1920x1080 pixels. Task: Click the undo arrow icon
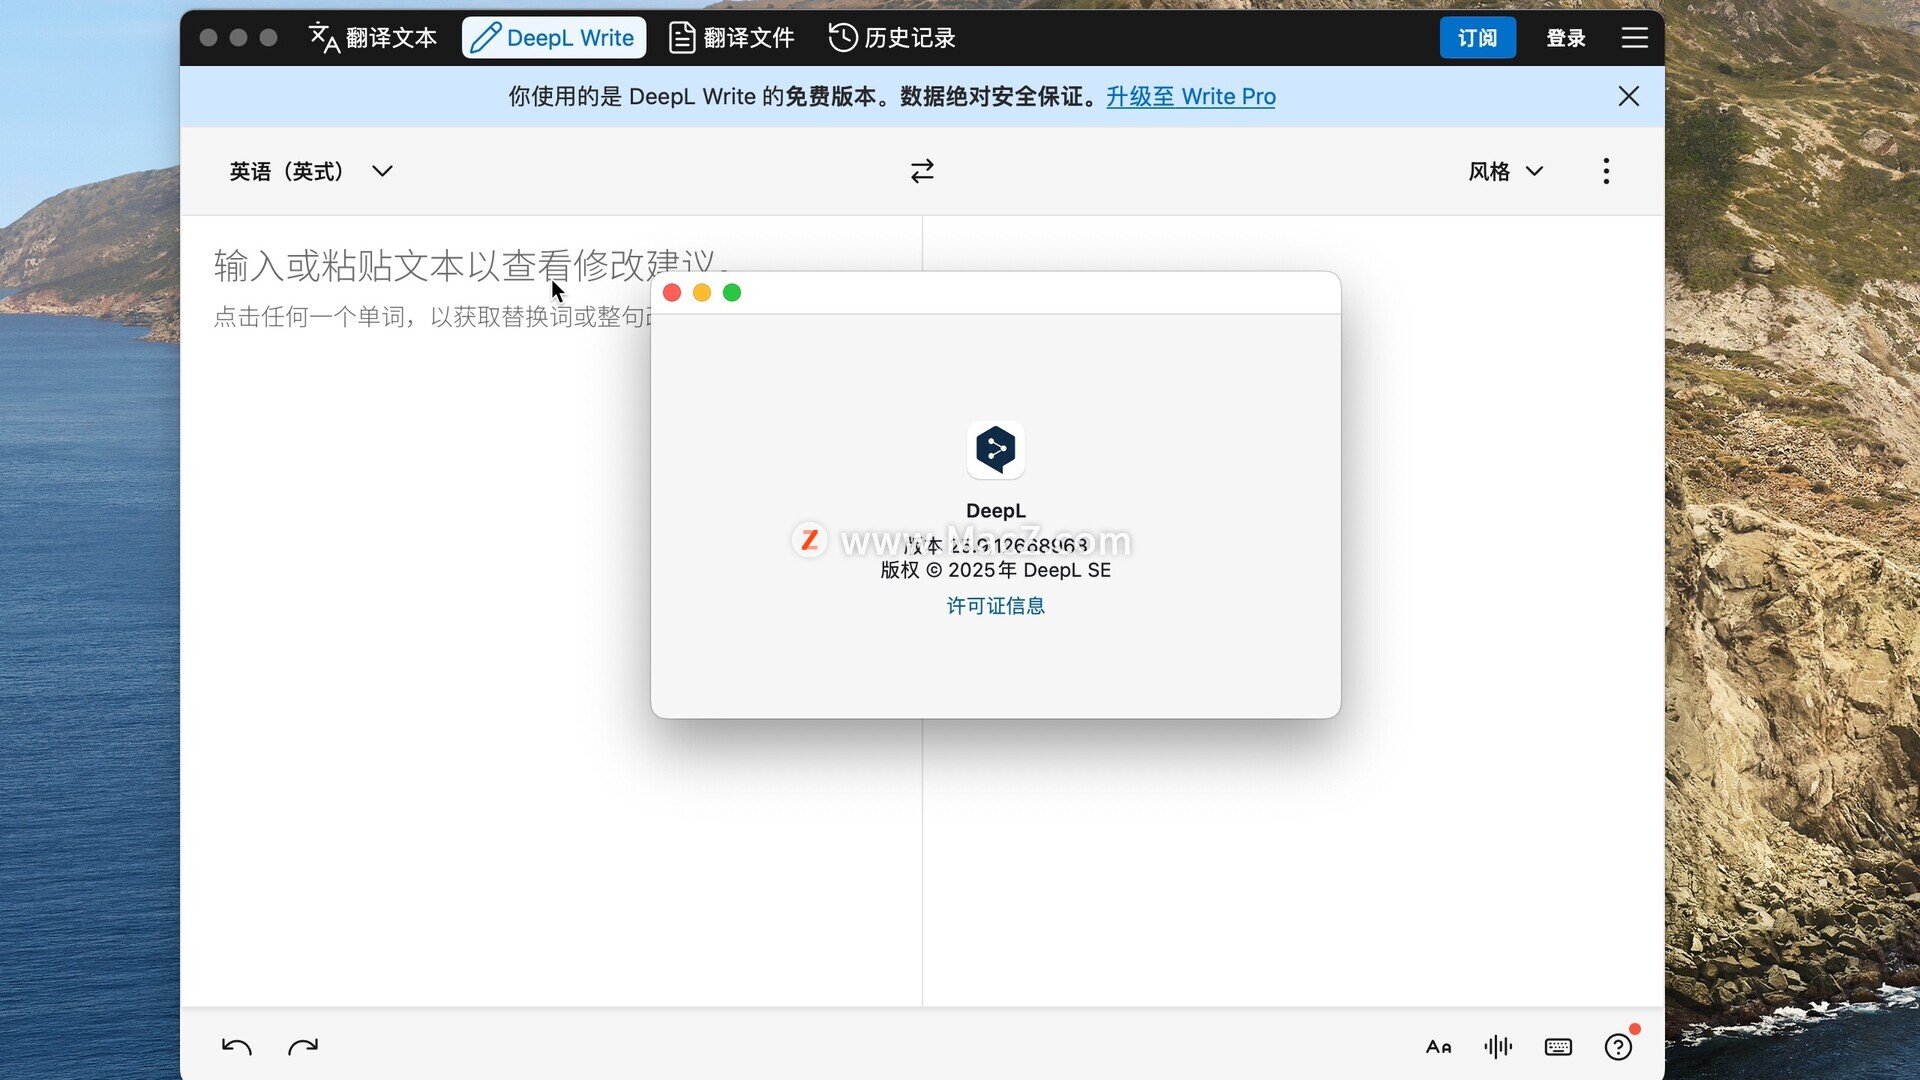click(236, 1046)
